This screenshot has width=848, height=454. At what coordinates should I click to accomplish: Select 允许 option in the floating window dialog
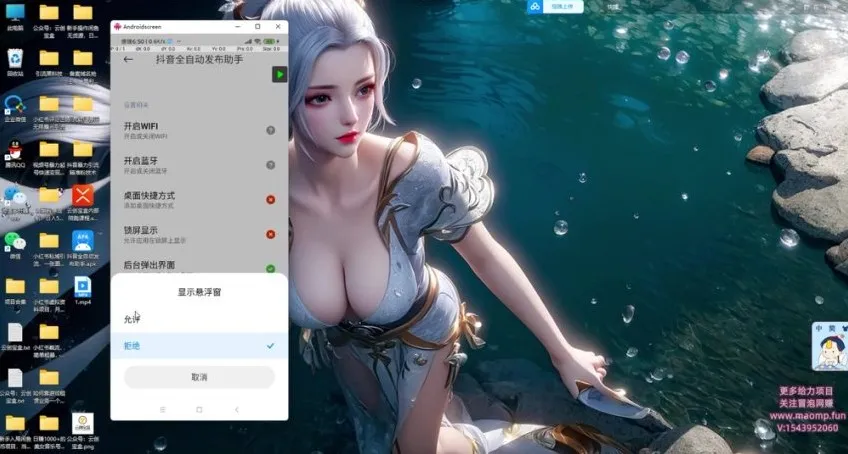click(199, 319)
